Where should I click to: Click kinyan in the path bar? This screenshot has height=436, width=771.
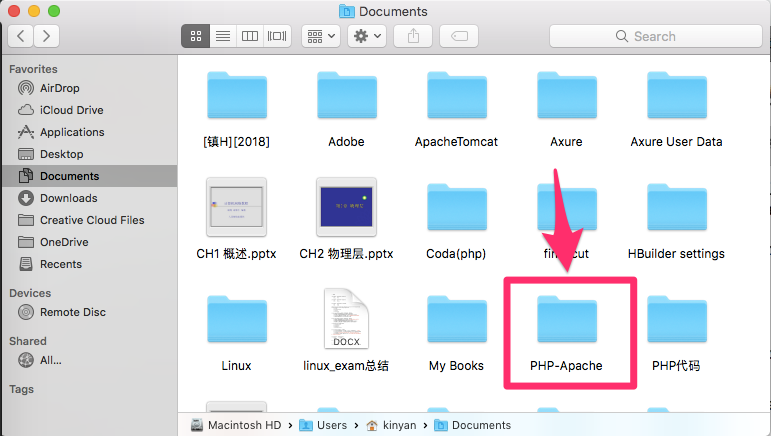pyautogui.click(x=391, y=425)
